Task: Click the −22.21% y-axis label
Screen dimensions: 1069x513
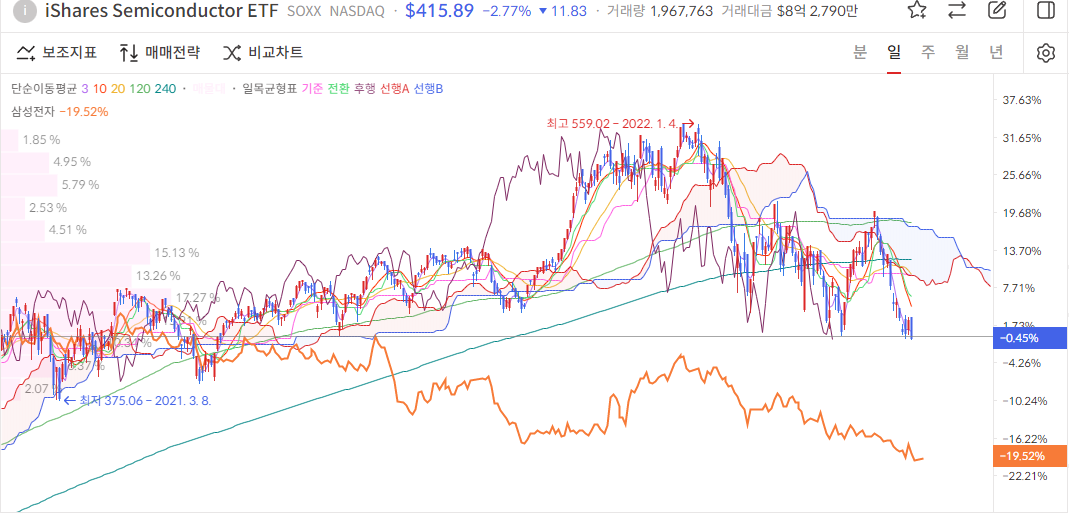Action: pos(1026,475)
